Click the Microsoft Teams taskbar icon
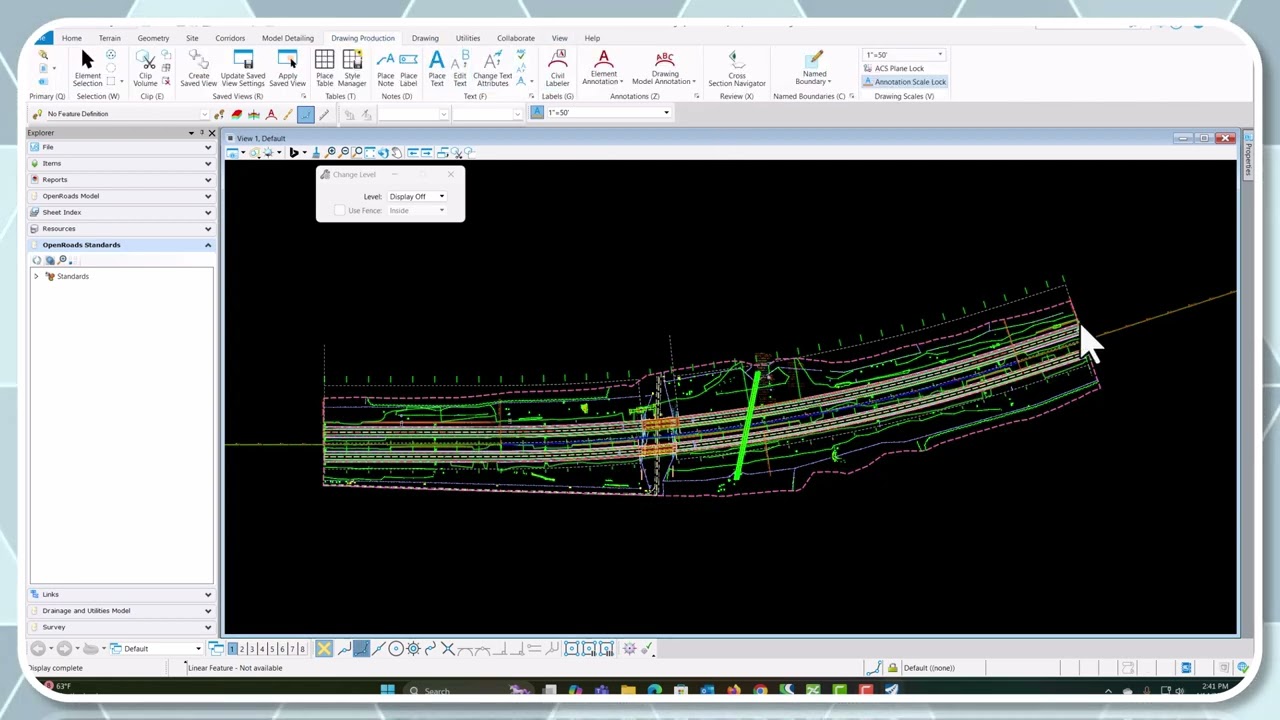Image resolution: width=1280 pixels, height=720 pixels. click(602, 690)
